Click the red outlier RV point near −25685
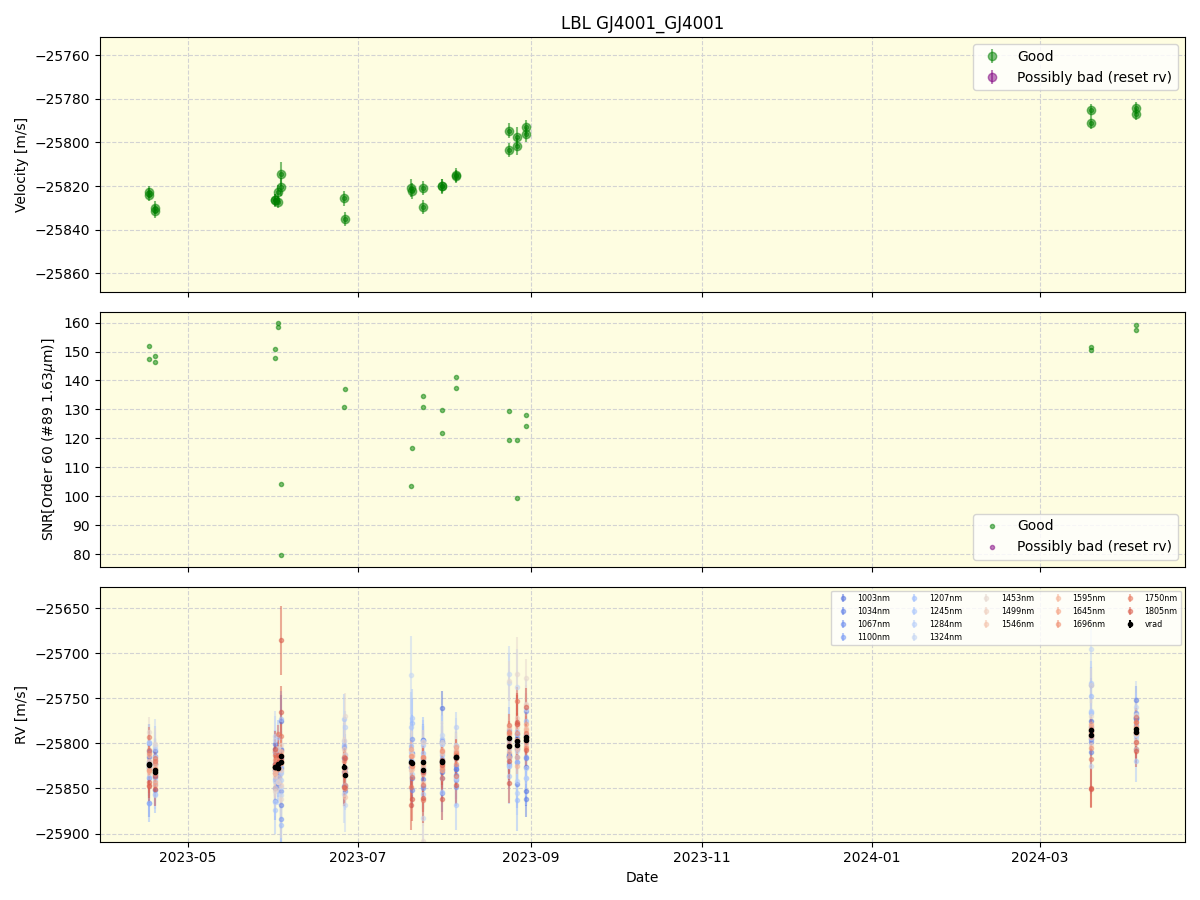The height and width of the screenshot is (900, 1200). pyautogui.click(x=281, y=640)
